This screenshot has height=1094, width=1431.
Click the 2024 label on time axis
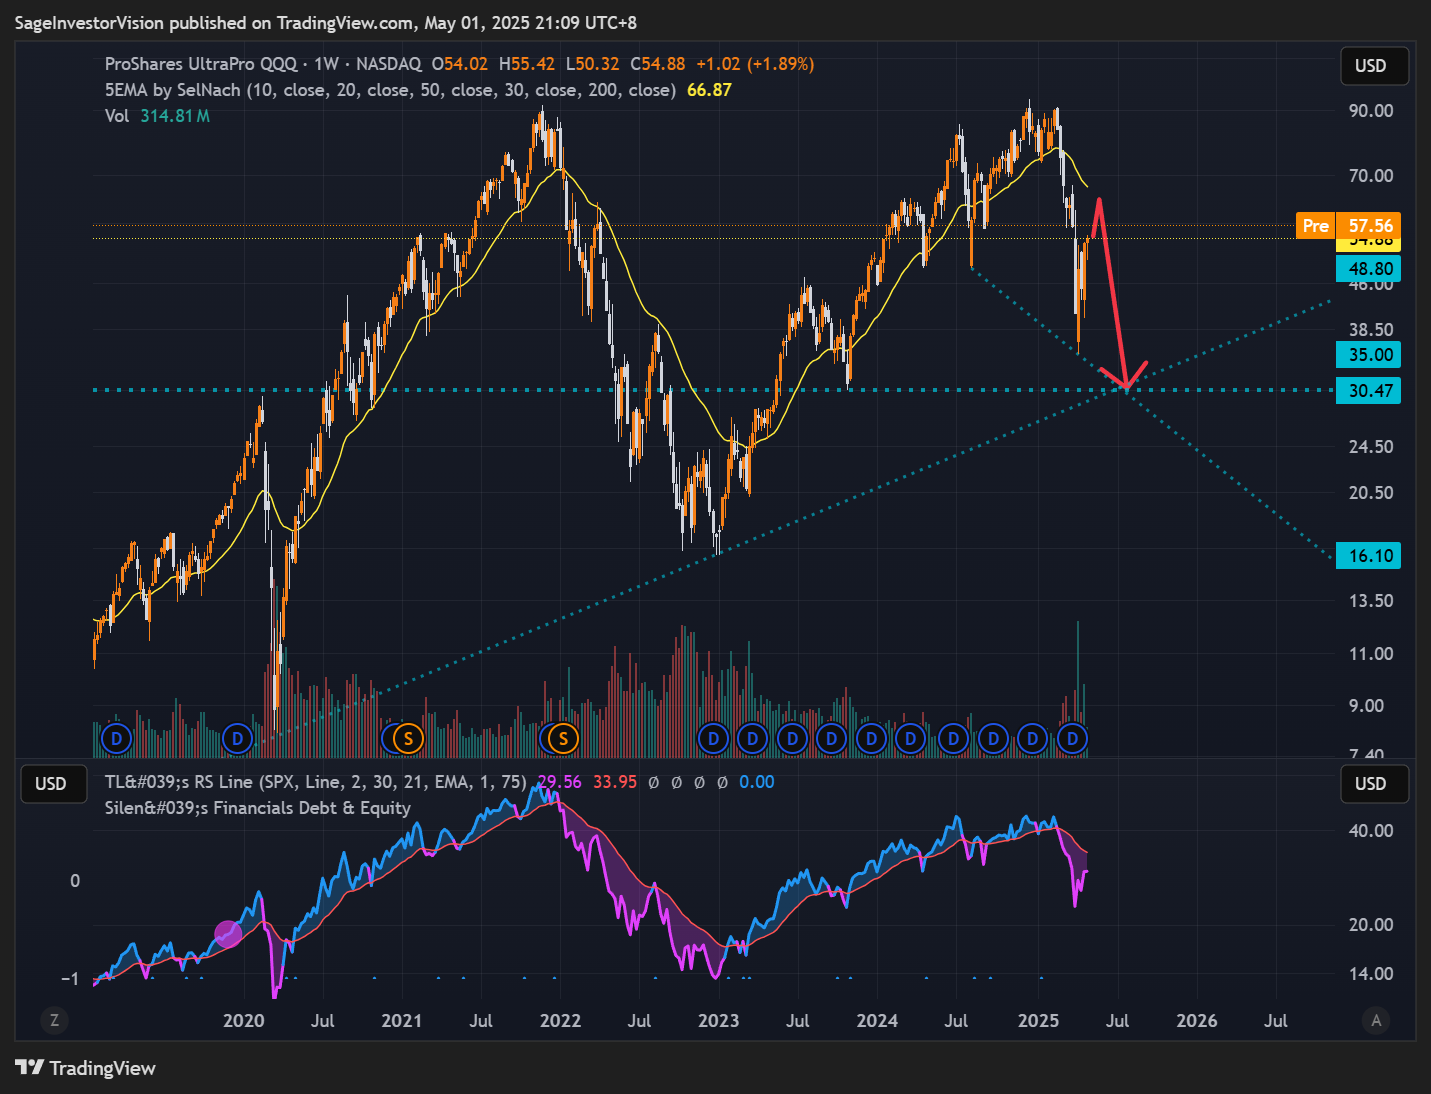coord(877,1021)
